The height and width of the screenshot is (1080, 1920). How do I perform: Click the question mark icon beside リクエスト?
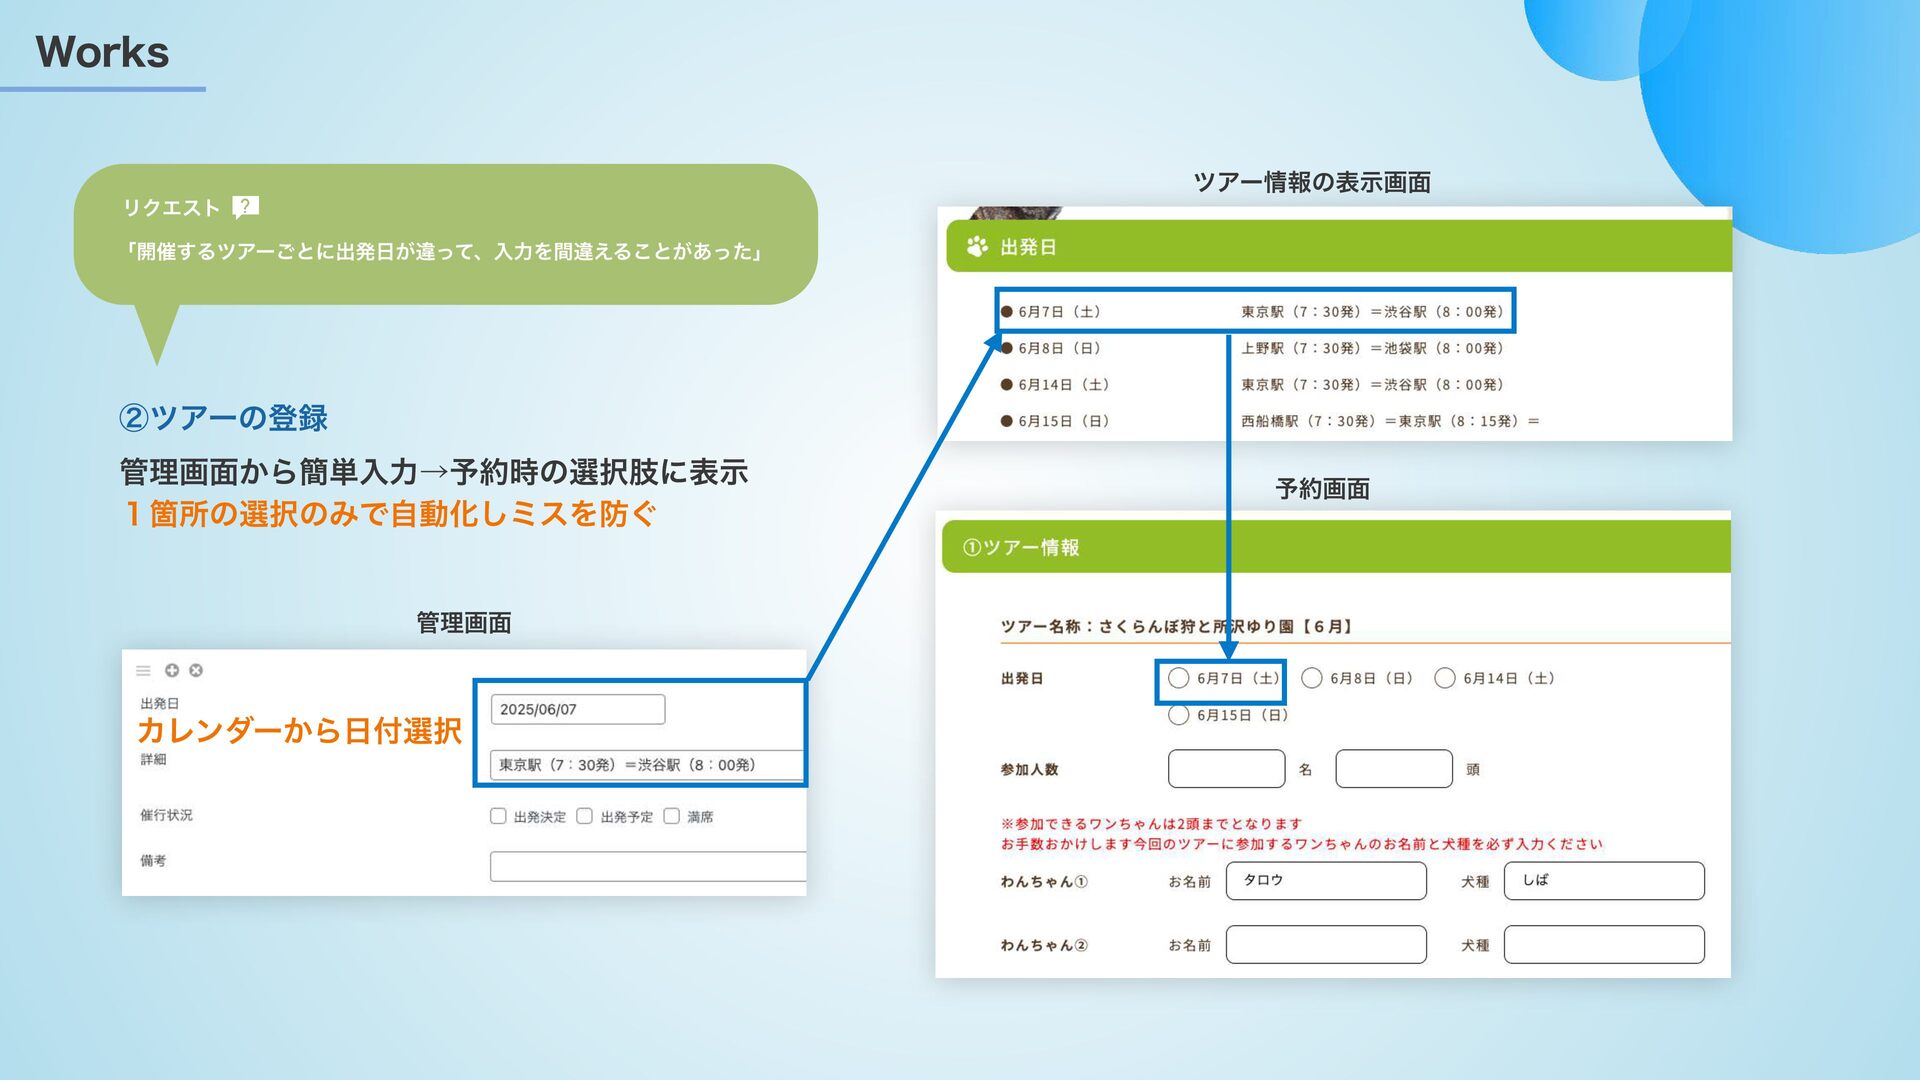point(245,207)
